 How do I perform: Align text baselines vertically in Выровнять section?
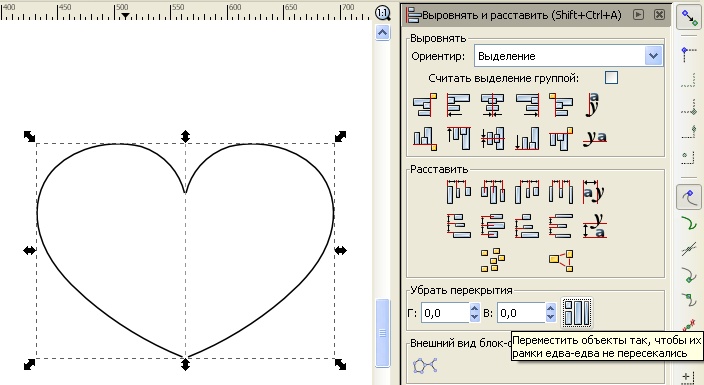click(x=595, y=138)
